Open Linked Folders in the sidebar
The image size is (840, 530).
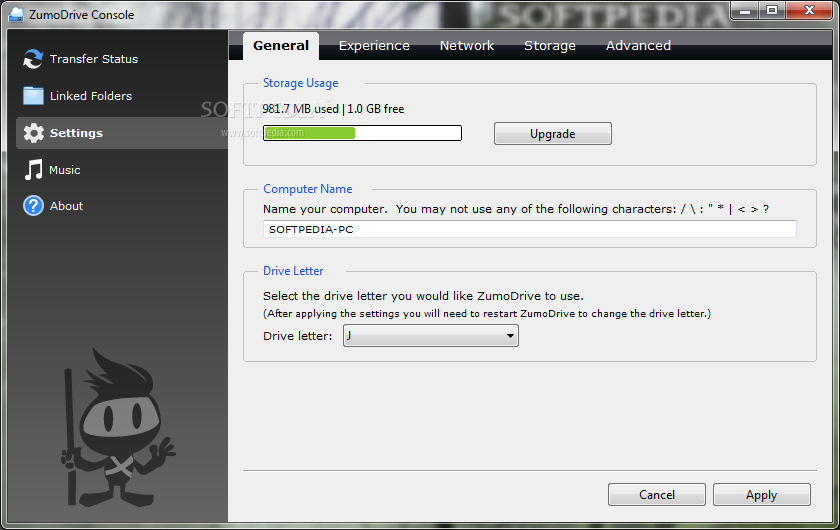coord(91,96)
